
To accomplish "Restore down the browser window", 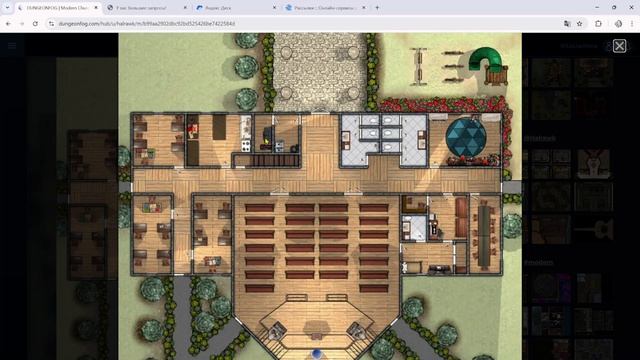I will click(x=614, y=7).
